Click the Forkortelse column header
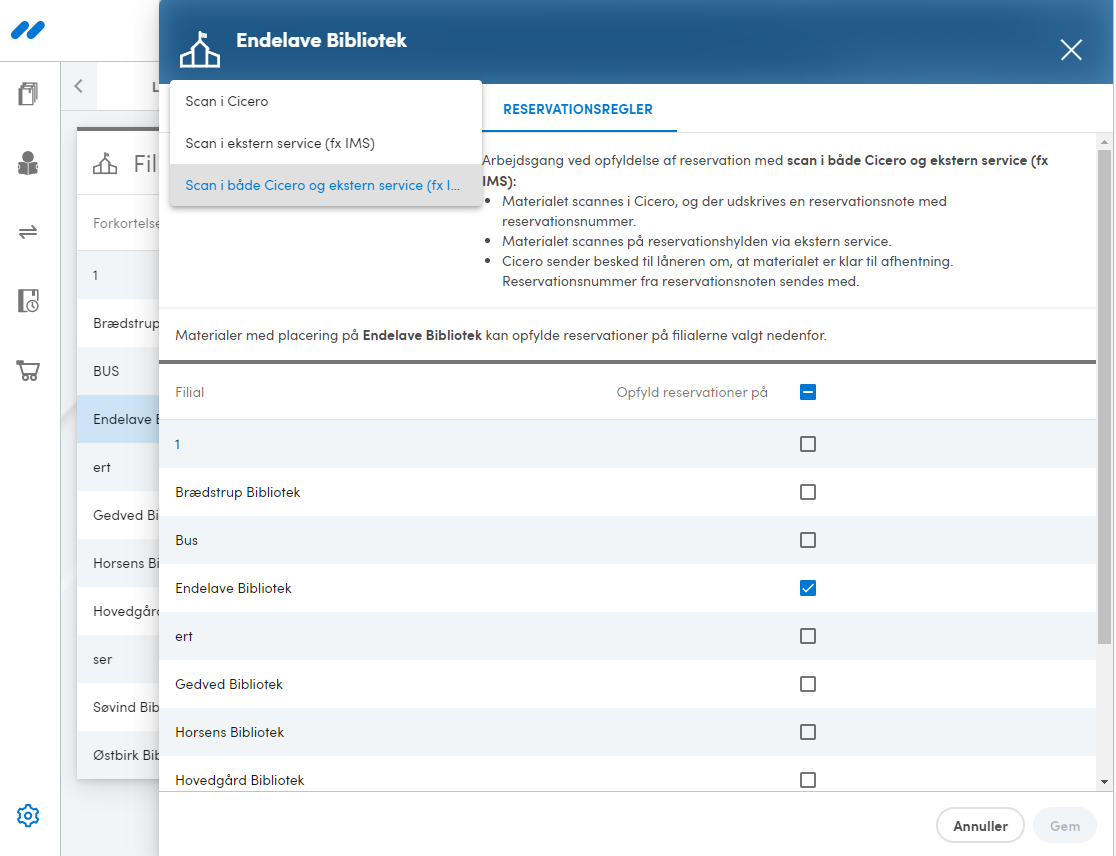 coord(126,223)
